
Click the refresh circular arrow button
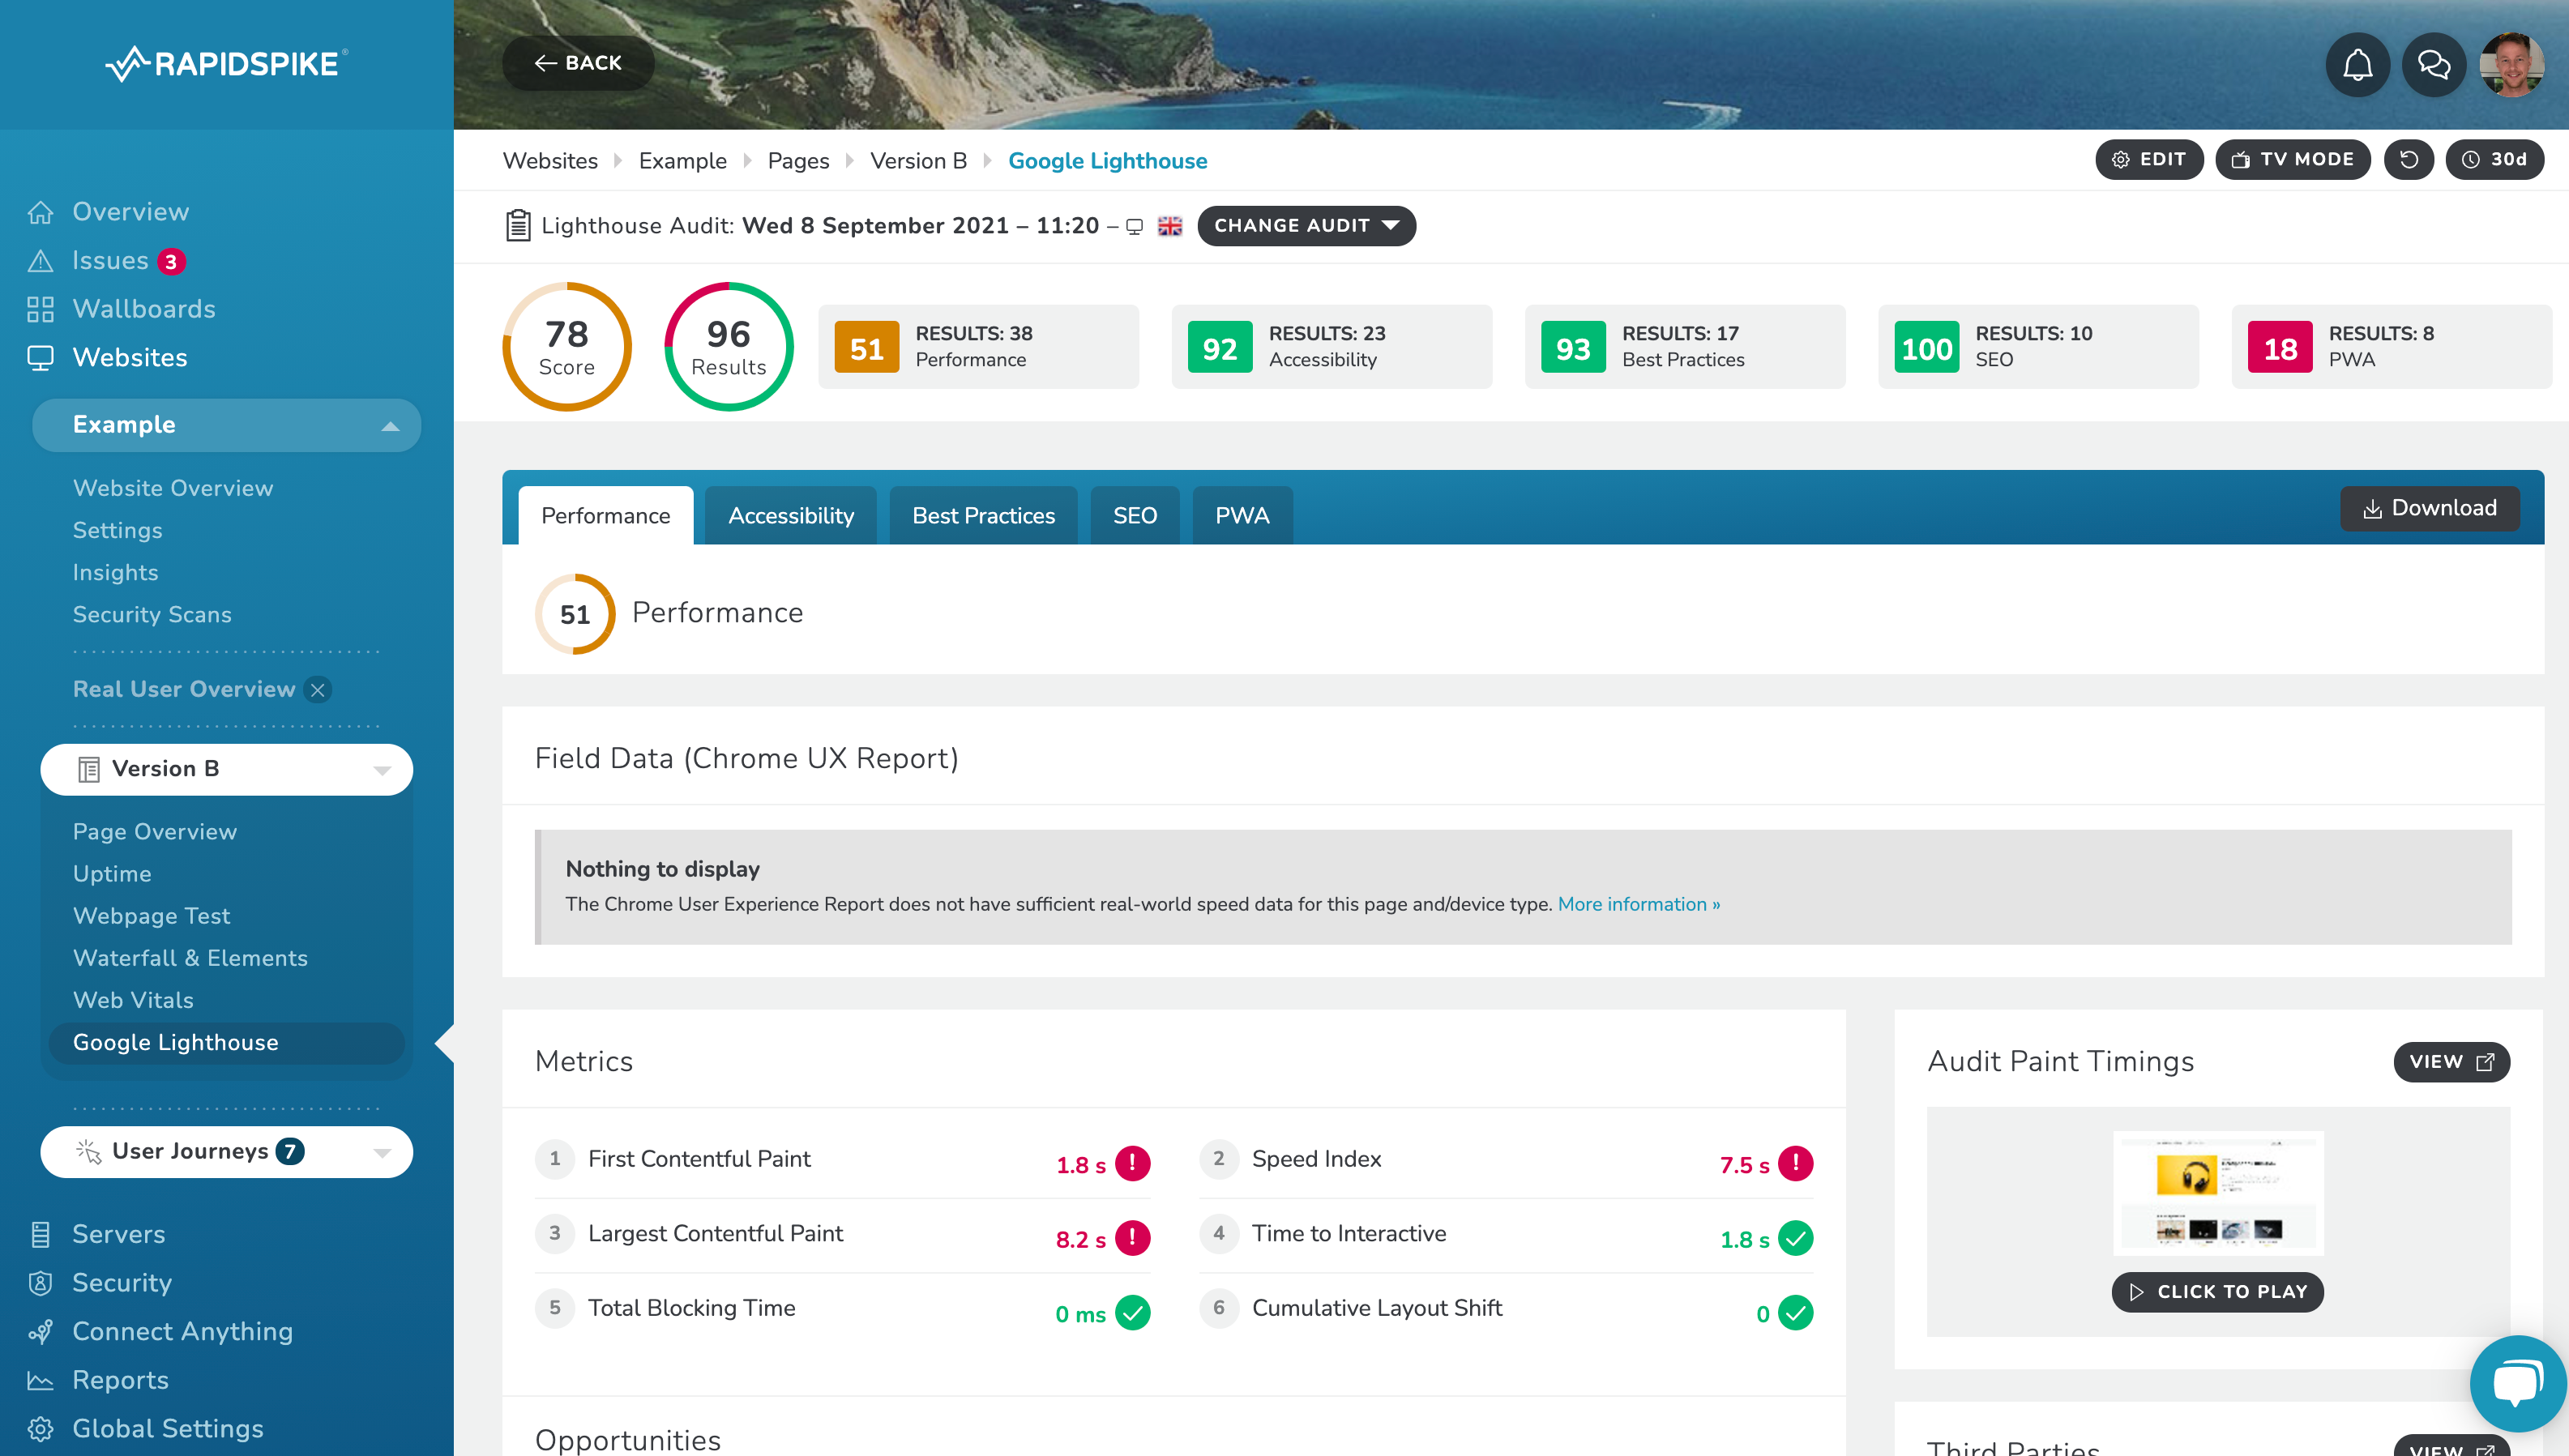coord(2409,160)
